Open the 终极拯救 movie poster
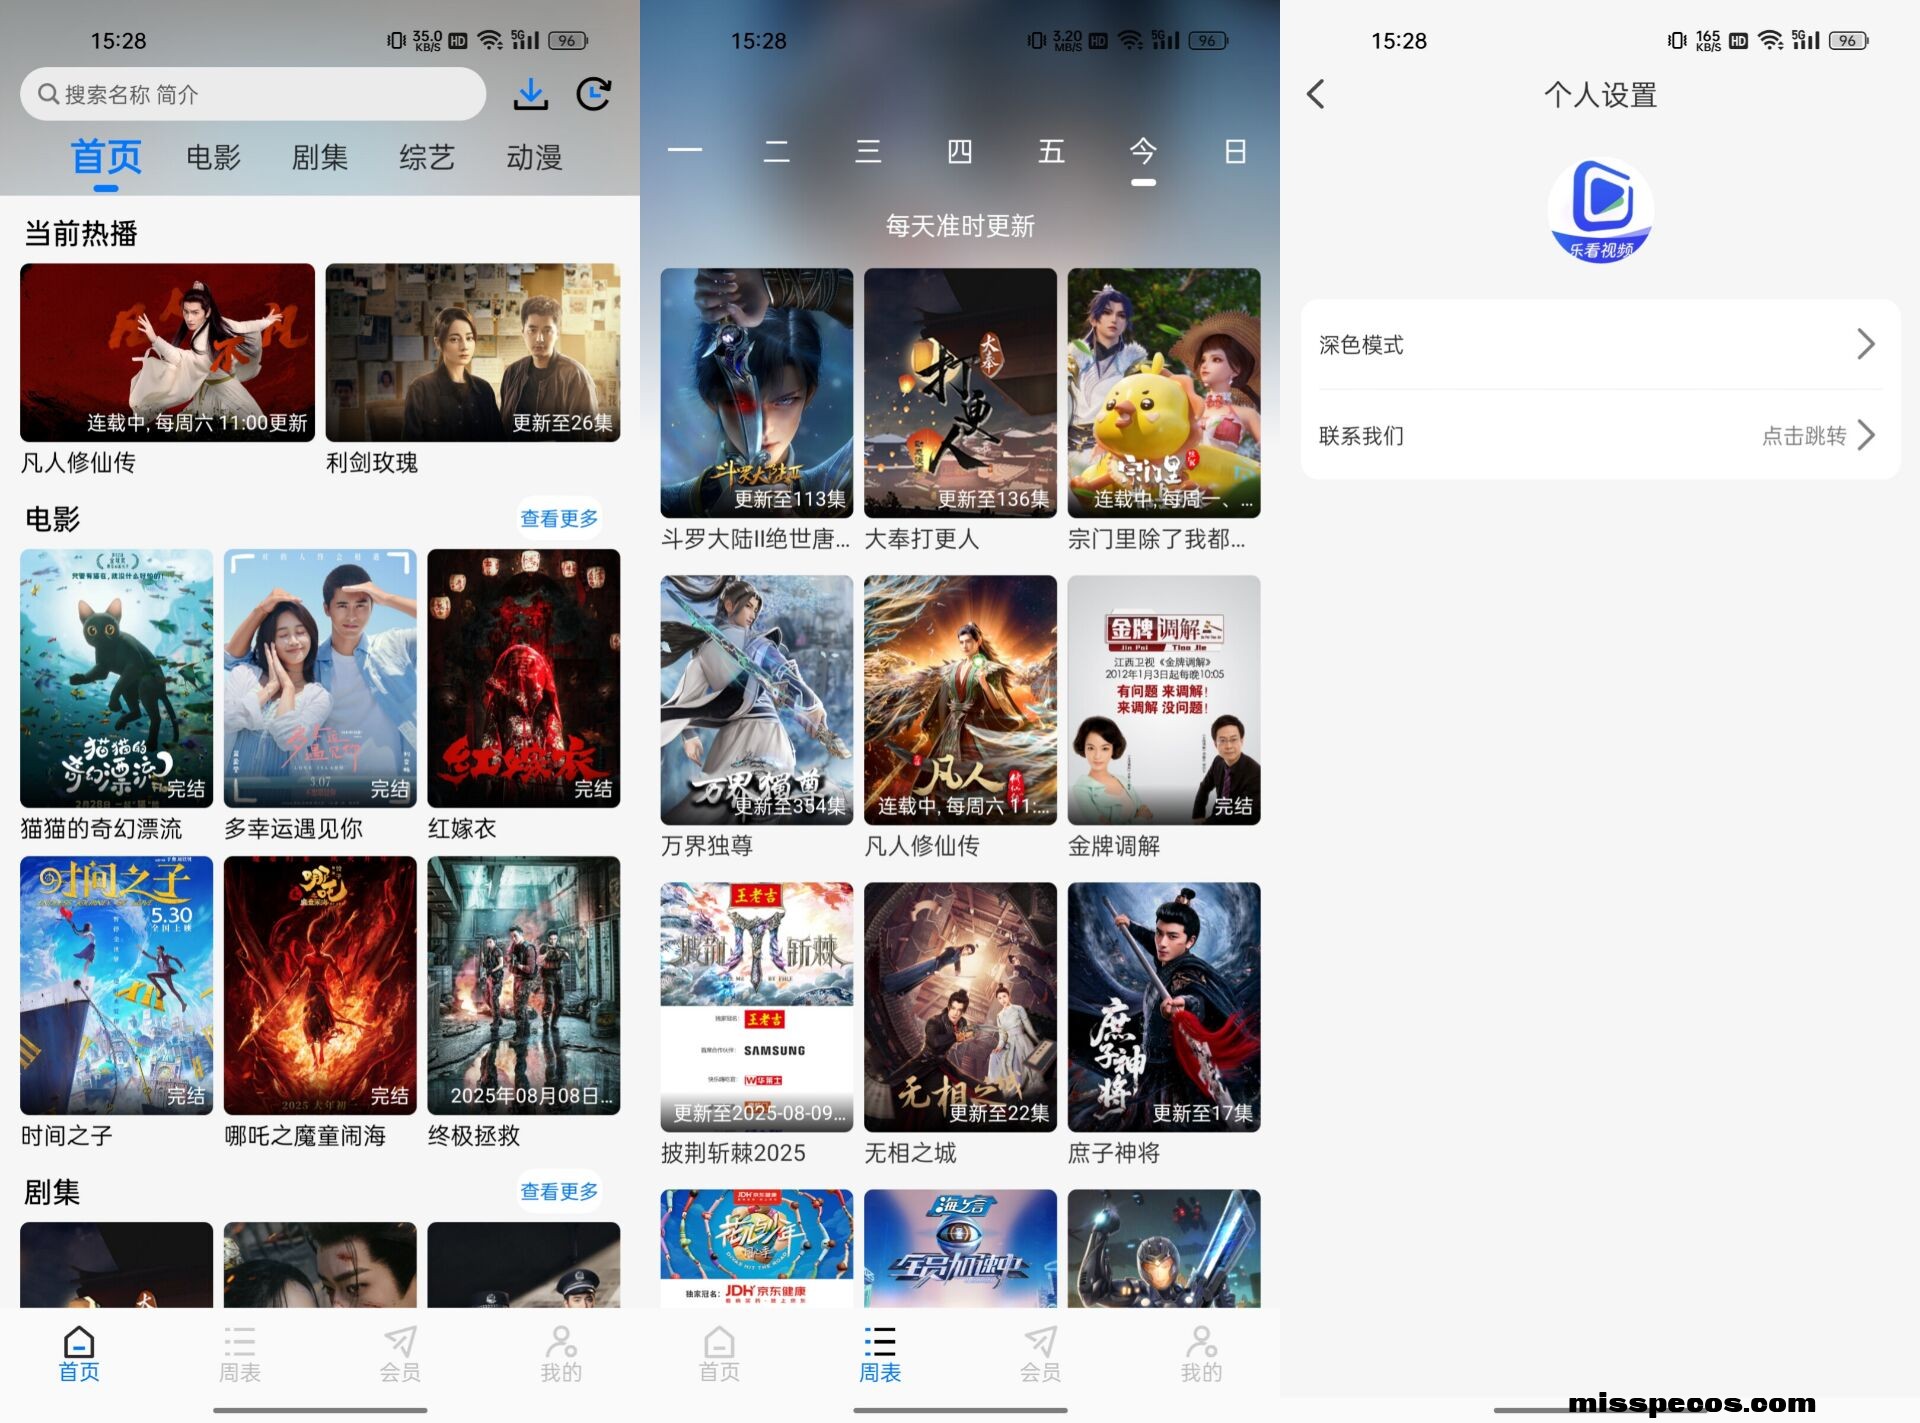This screenshot has width=1920, height=1423. point(524,985)
